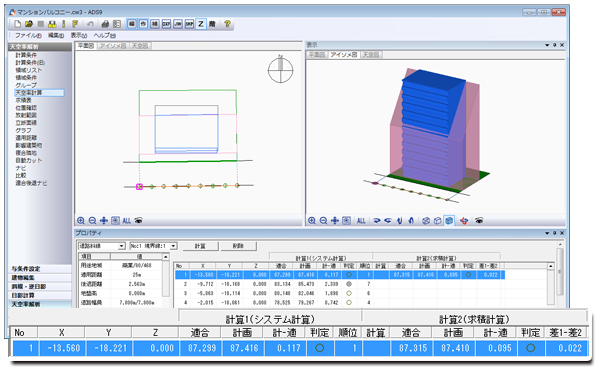Toggle the Z mode toolbar button
The image size is (600, 380).
pos(201,24)
